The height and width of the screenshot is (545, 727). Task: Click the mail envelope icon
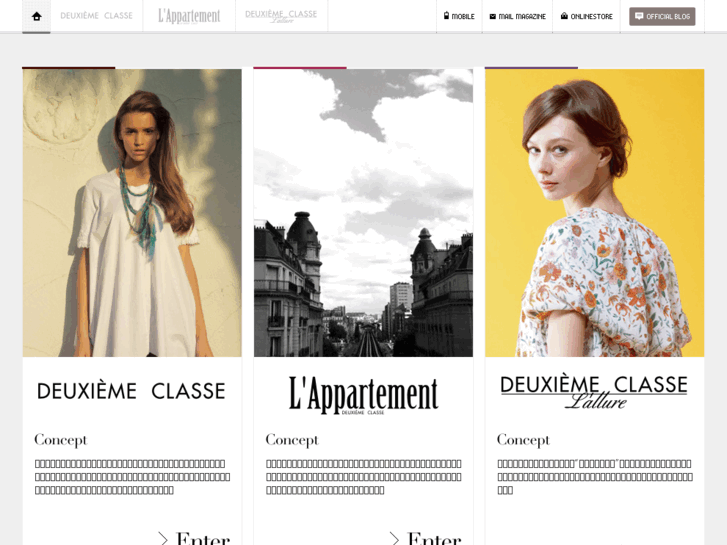(x=492, y=16)
